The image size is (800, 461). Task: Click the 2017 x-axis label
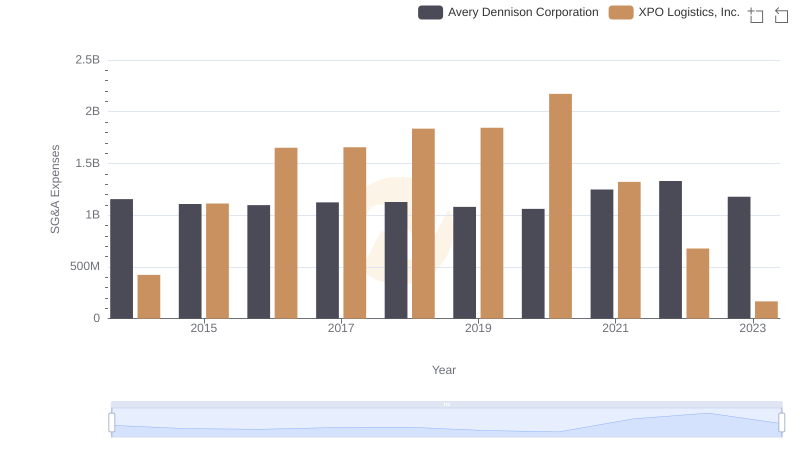point(341,328)
